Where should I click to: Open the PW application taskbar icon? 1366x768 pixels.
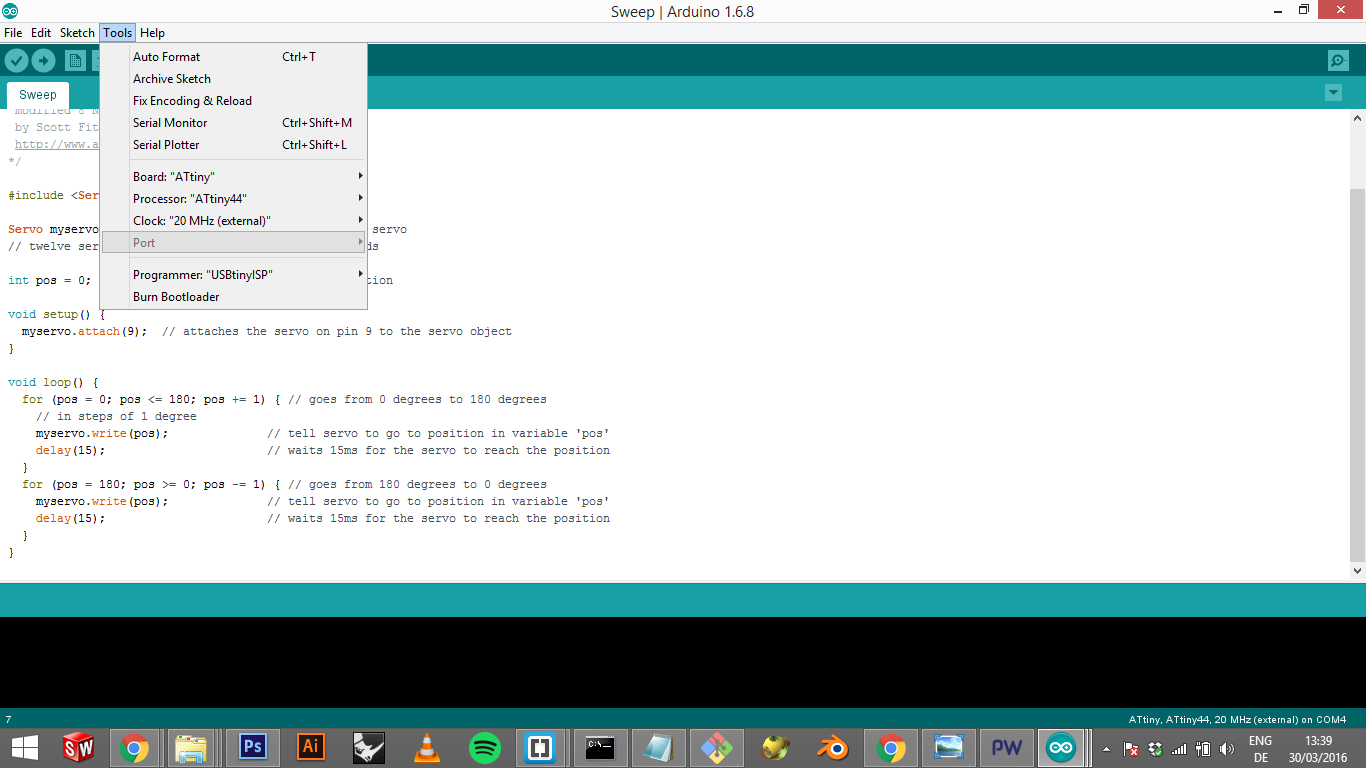click(x=1006, y=747)
